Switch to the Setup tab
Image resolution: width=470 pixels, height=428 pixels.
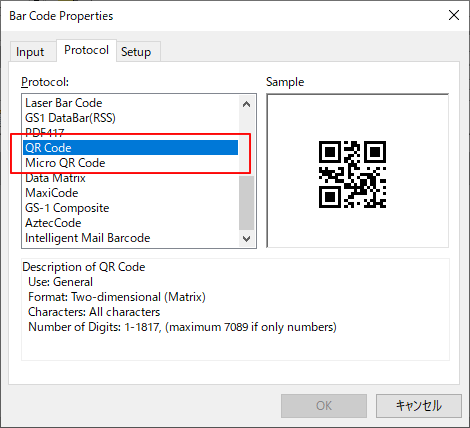[138, 52]
